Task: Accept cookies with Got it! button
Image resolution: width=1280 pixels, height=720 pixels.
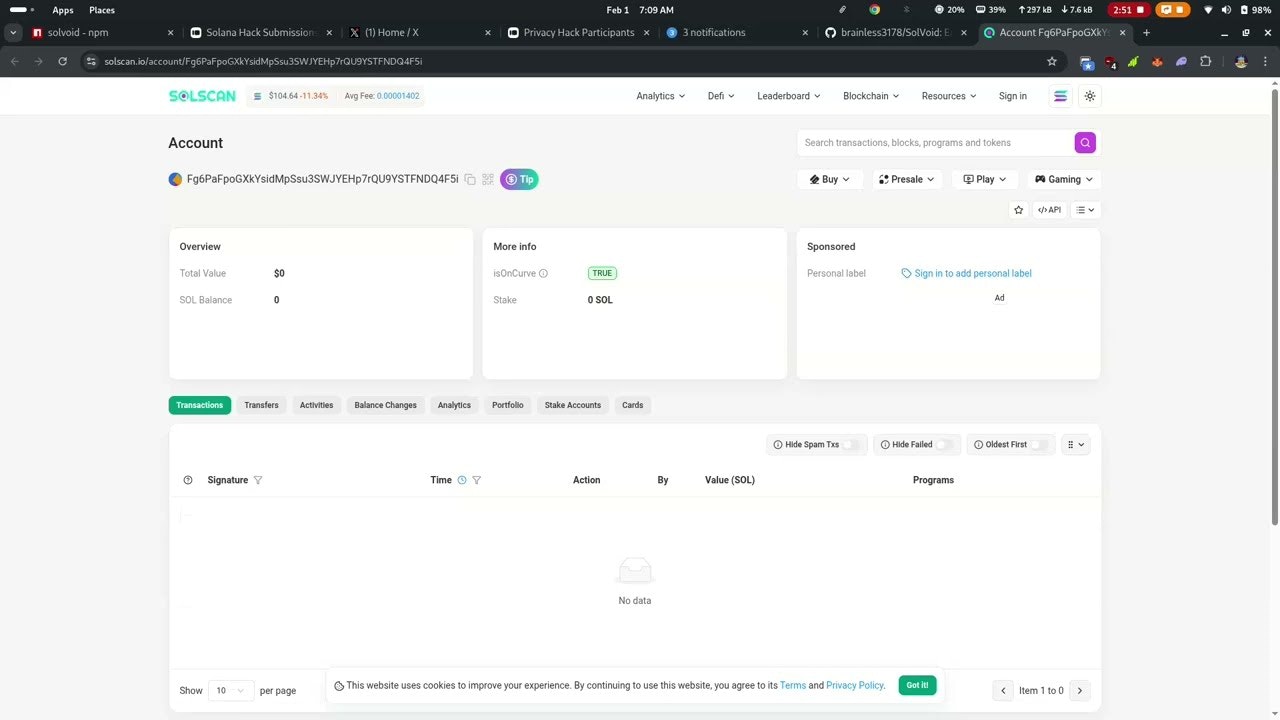Action: pos(917,685)
